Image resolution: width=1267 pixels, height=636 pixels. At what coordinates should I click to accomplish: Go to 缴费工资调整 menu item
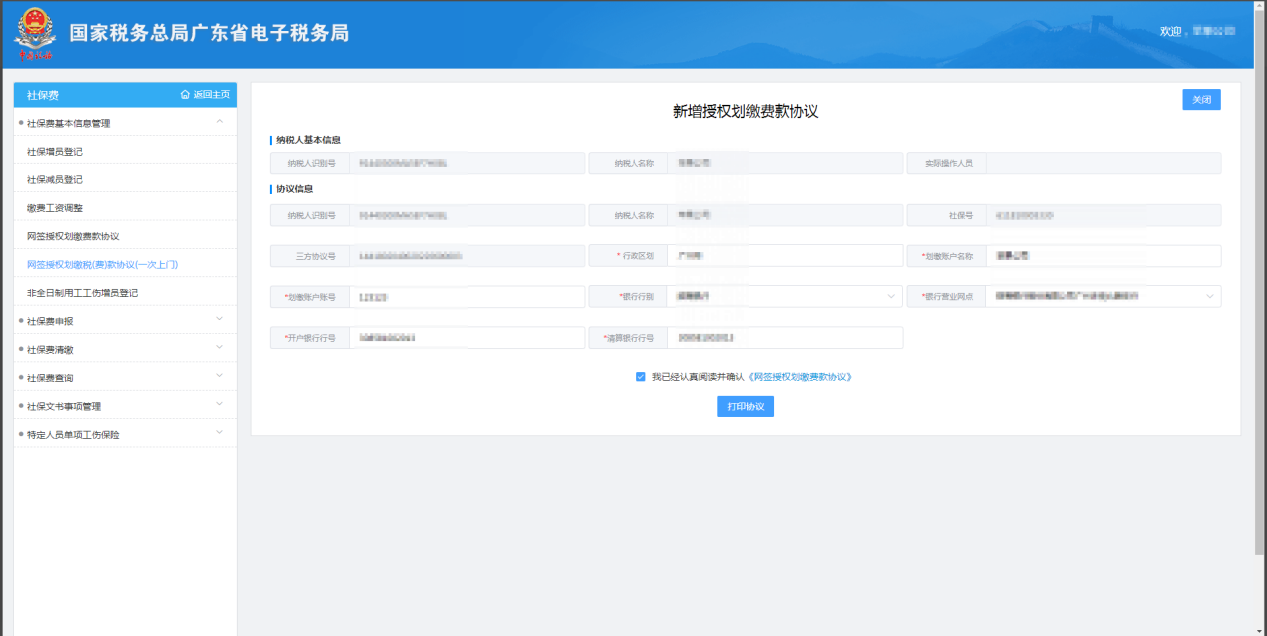tap(55, 208)
